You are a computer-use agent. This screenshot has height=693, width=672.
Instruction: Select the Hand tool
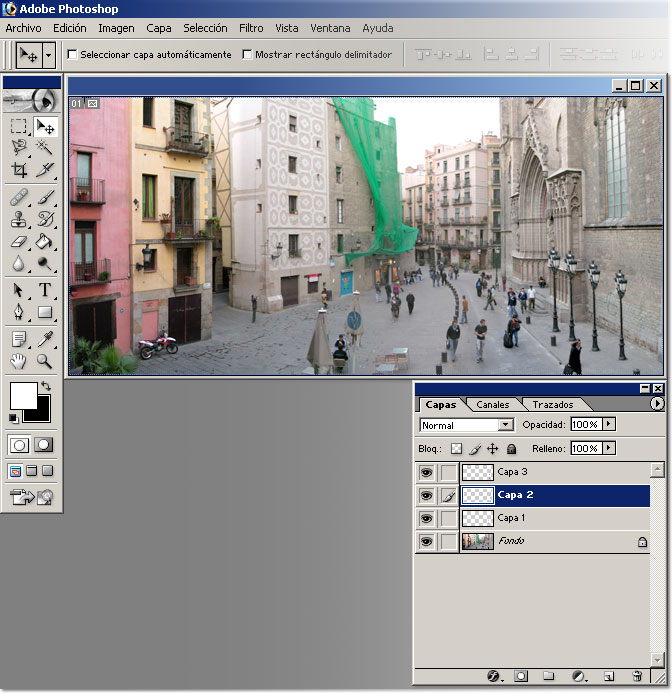click(19, 361)
